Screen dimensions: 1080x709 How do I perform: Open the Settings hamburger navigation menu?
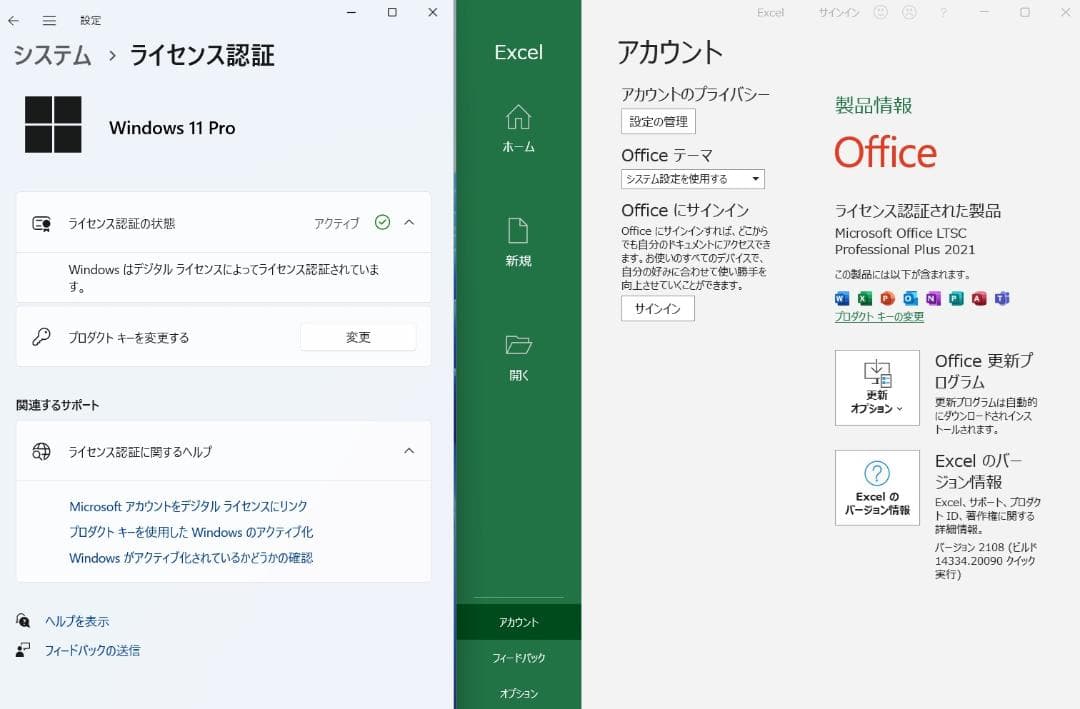[49, 20]
